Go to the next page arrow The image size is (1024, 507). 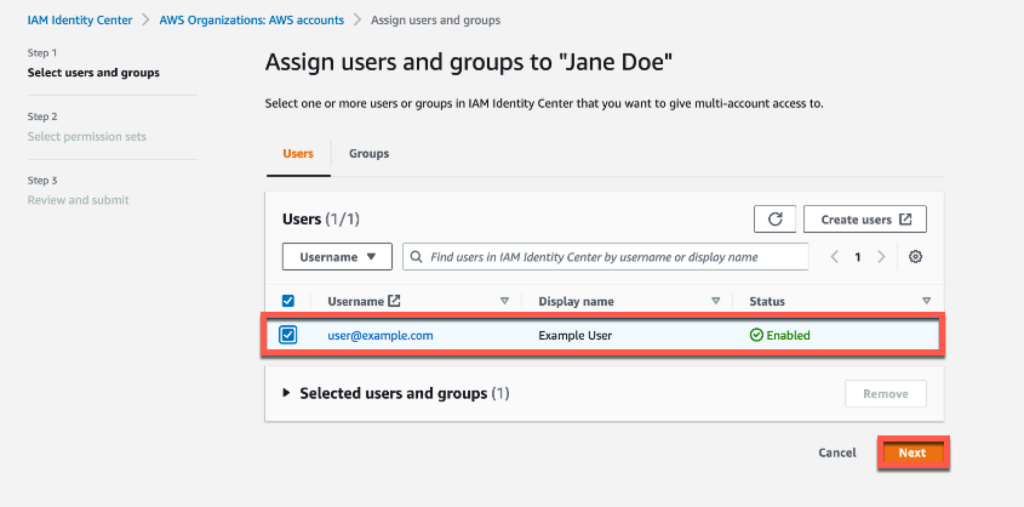pos(881,257)
